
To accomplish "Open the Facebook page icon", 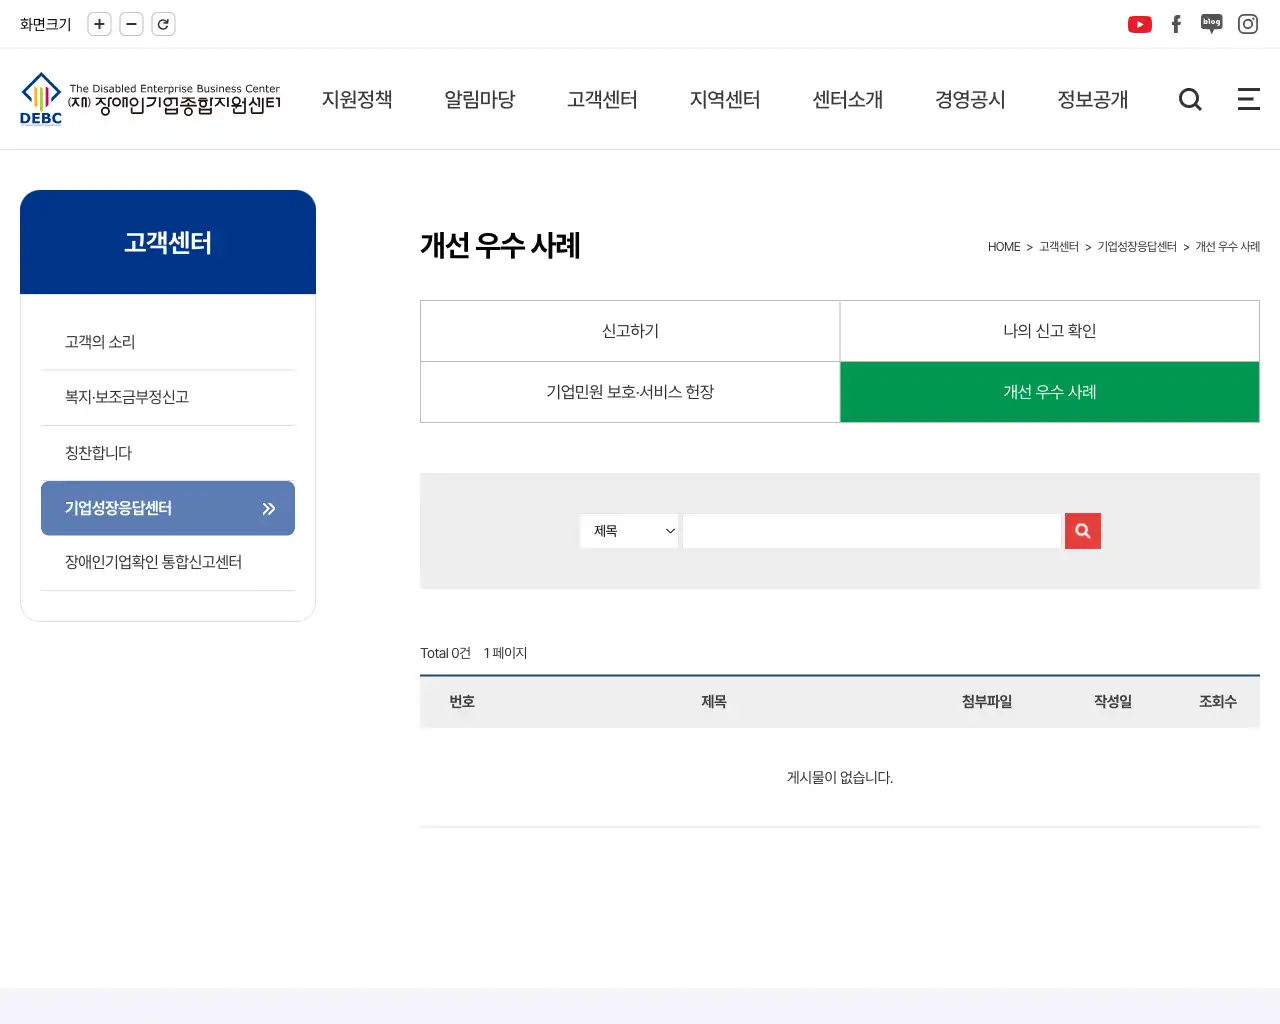I will tap(1176, 24).
